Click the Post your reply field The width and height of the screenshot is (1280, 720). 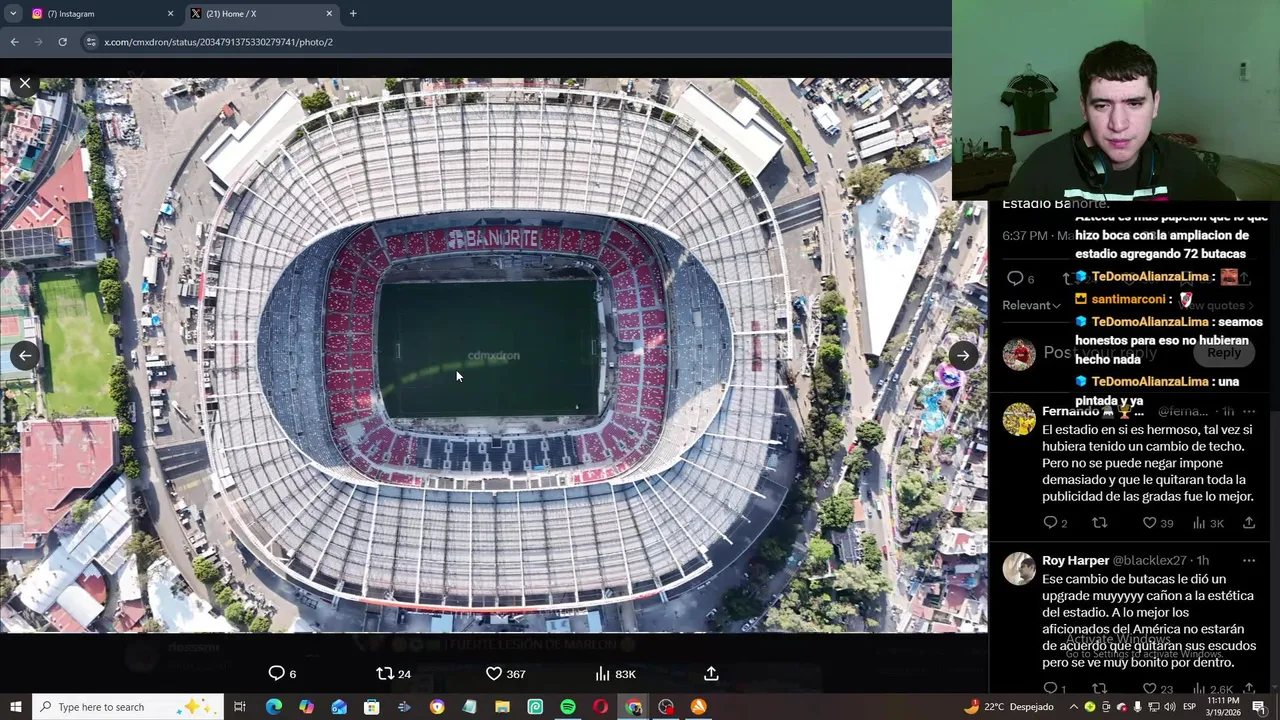(x=1100, y=353)
